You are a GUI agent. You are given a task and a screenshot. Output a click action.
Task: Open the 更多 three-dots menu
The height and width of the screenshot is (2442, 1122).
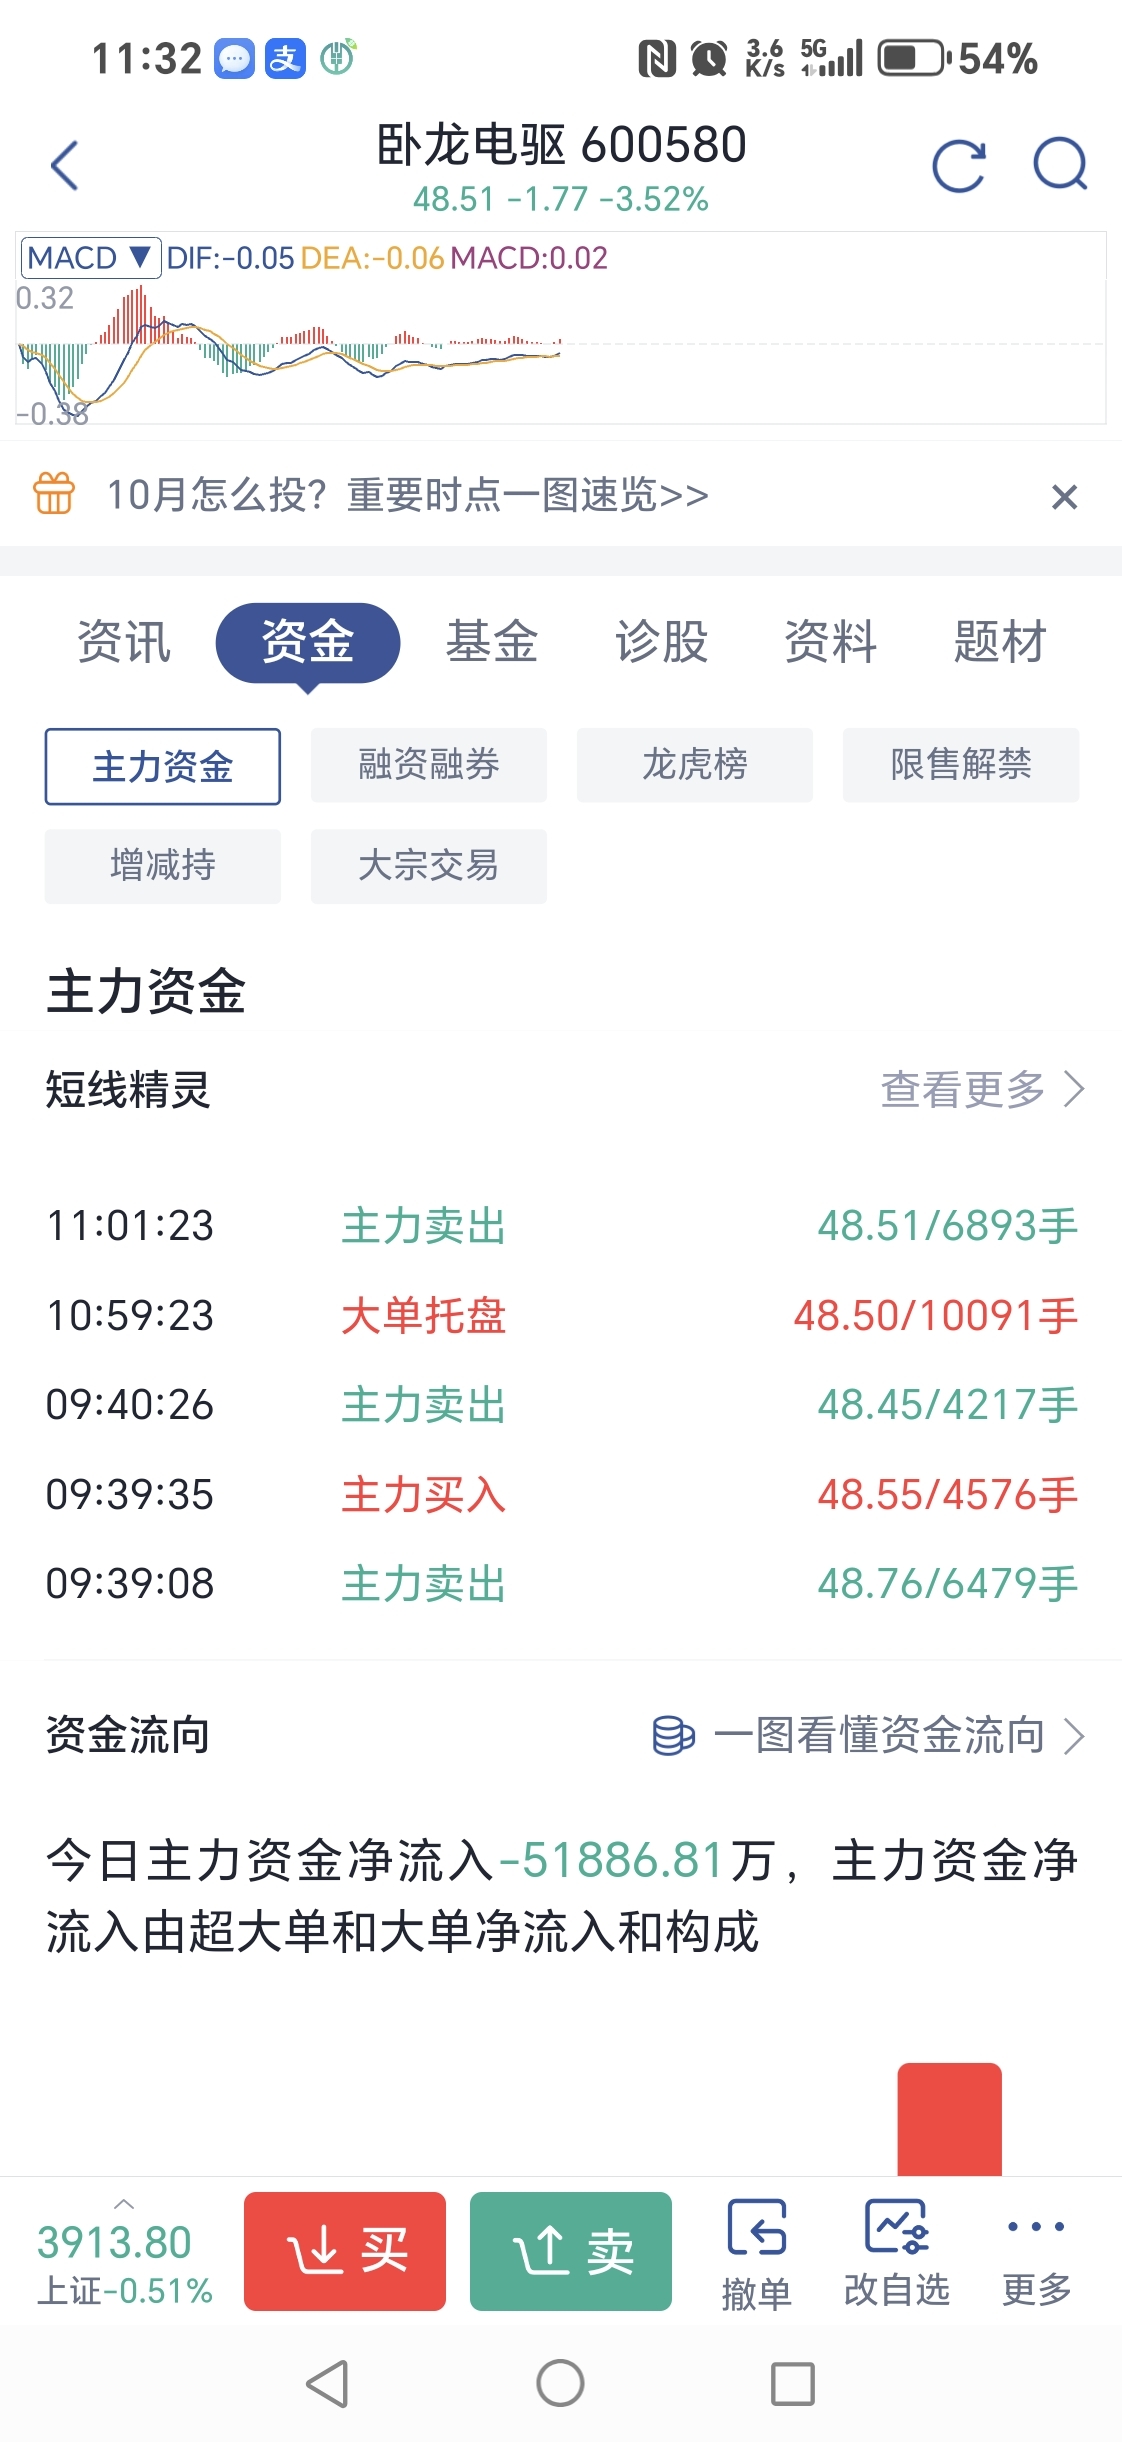(1036, 2227)
